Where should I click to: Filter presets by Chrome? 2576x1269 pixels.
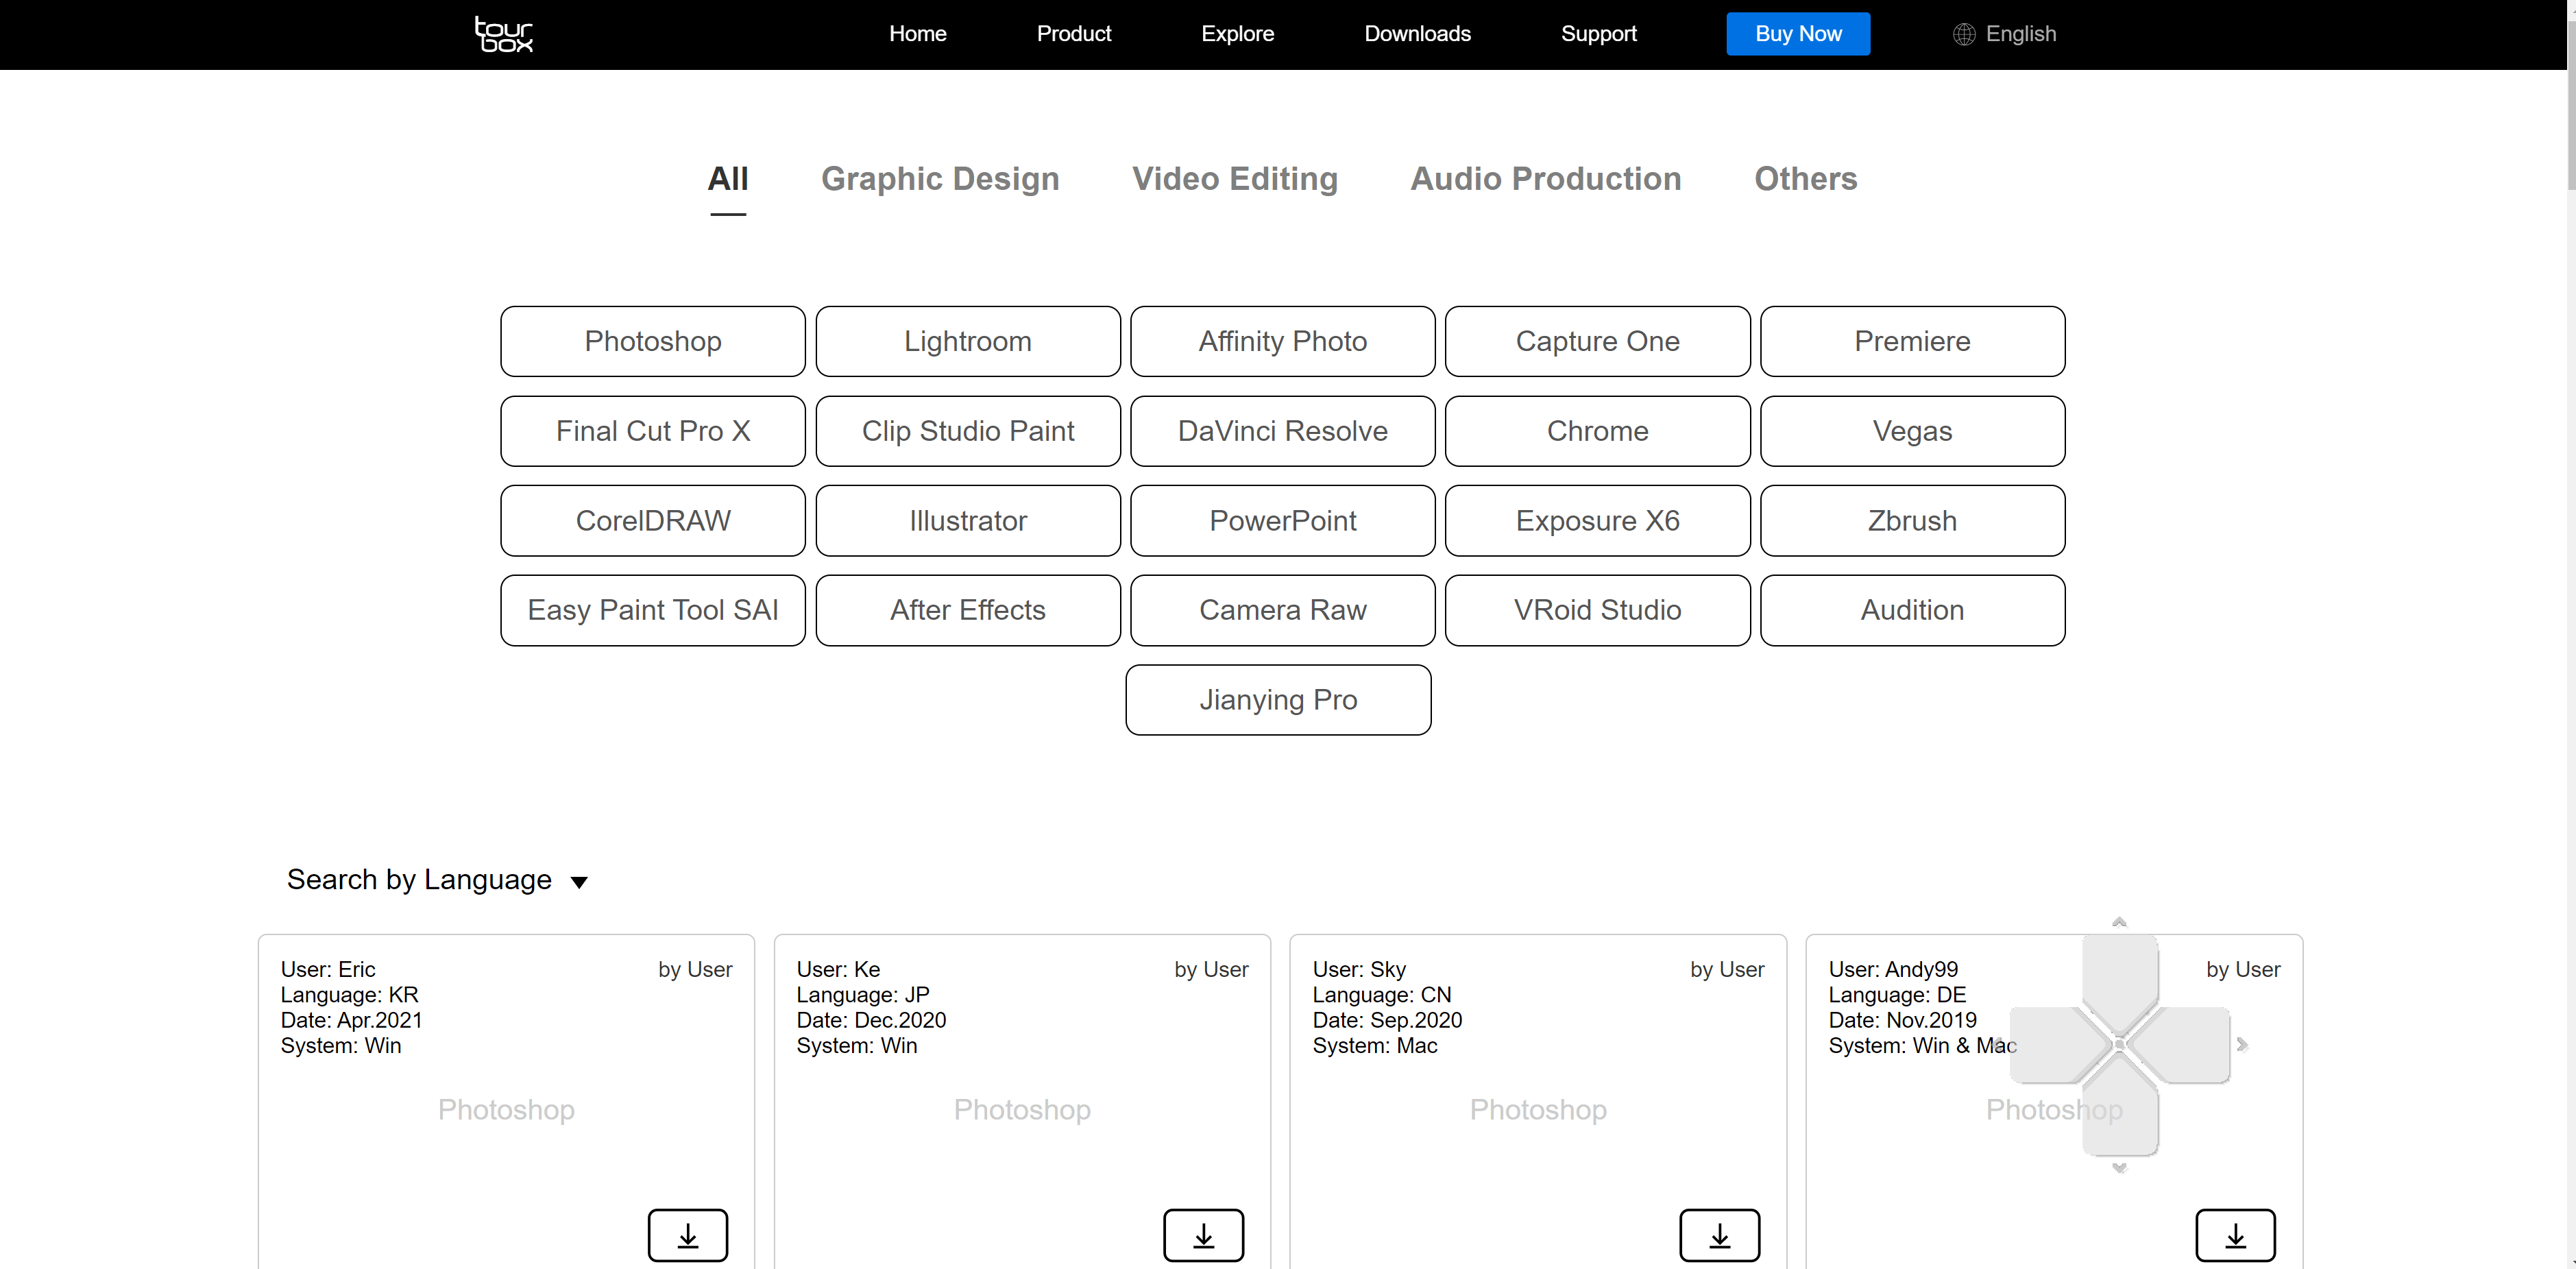(x=1598, y=431)
